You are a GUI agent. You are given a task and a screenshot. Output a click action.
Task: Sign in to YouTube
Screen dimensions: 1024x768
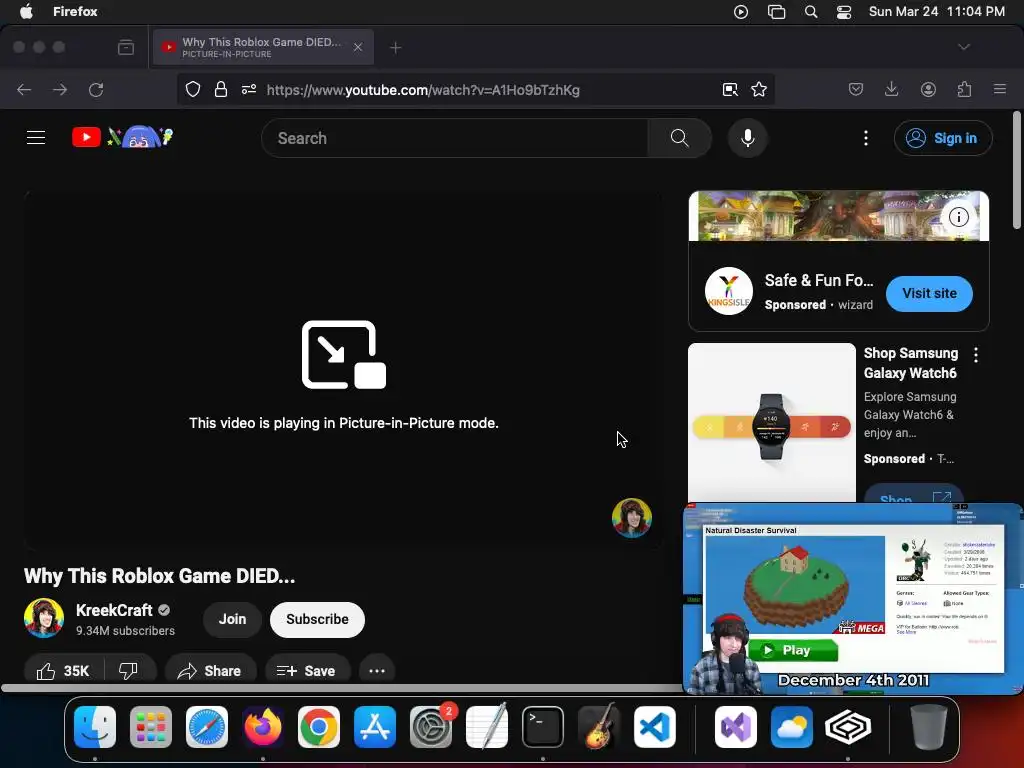coord(943,138)
